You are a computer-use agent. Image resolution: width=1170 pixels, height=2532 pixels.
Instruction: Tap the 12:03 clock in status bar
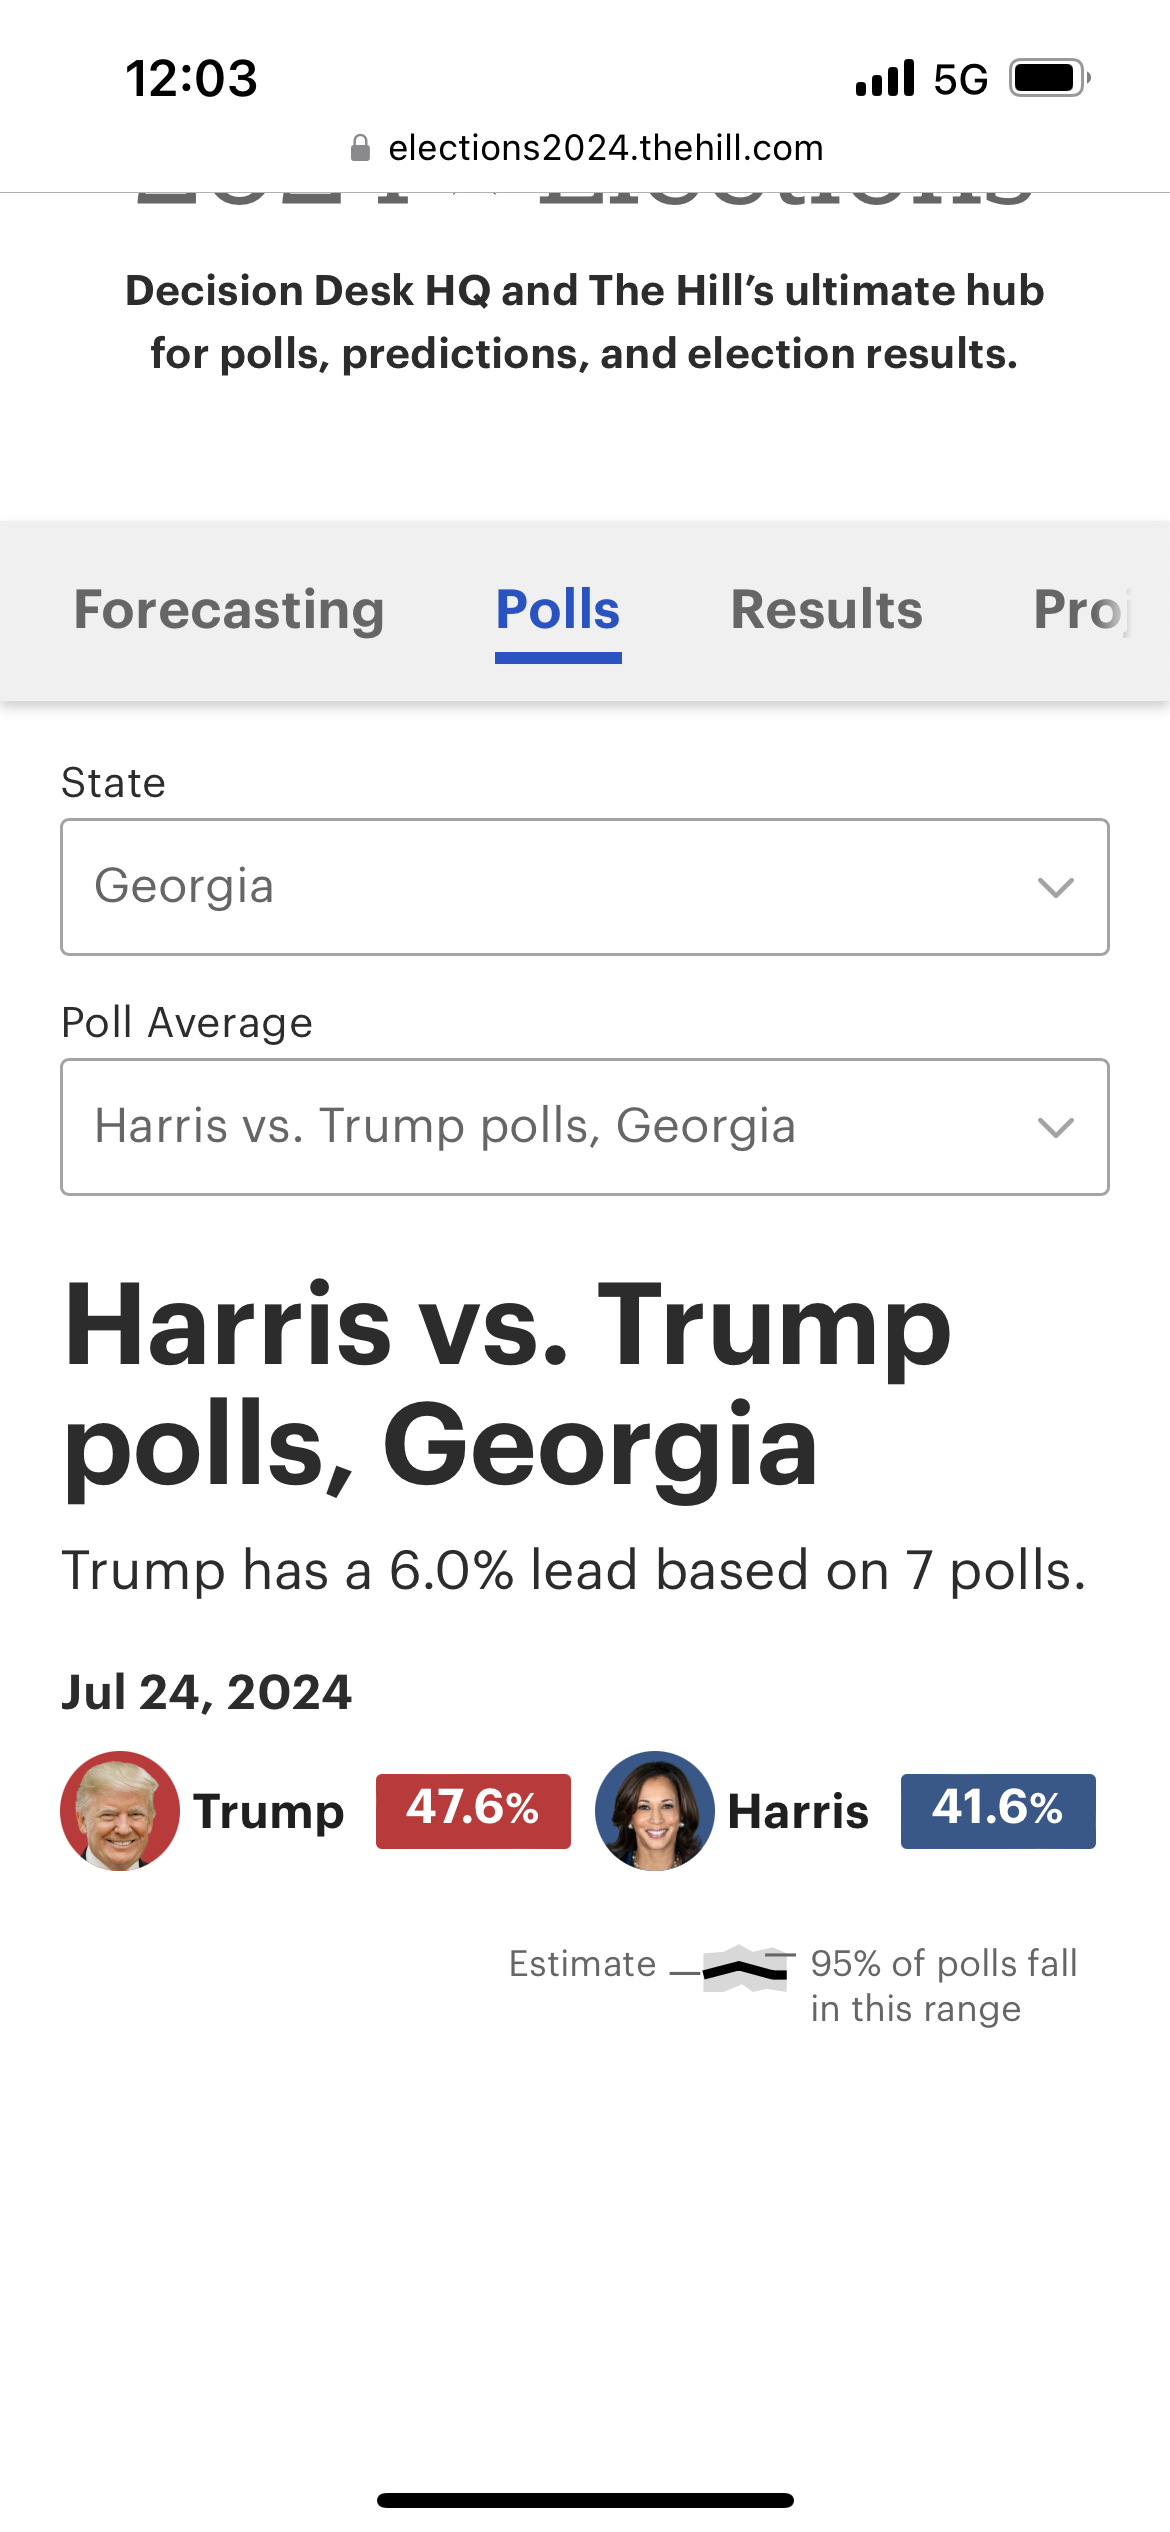(191, 79)
